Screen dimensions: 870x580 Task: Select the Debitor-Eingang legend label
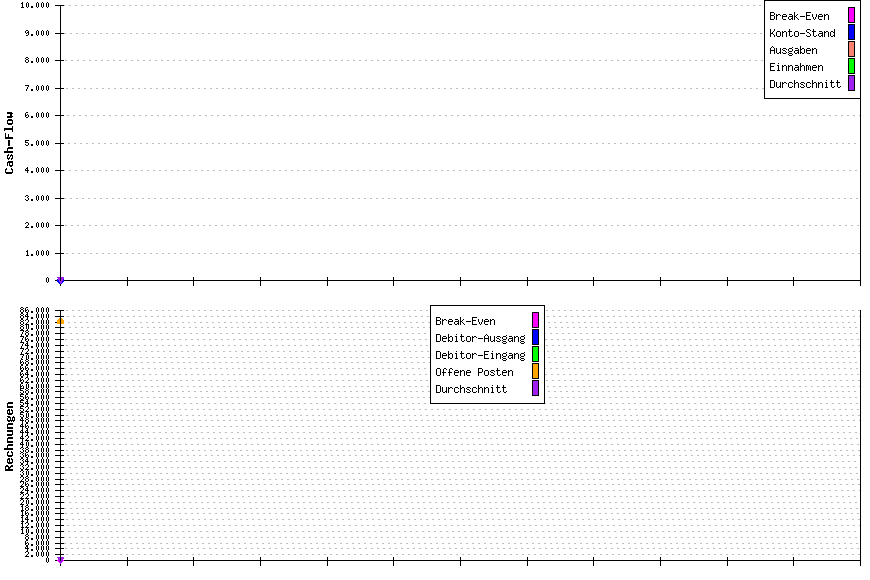[480, 355]
